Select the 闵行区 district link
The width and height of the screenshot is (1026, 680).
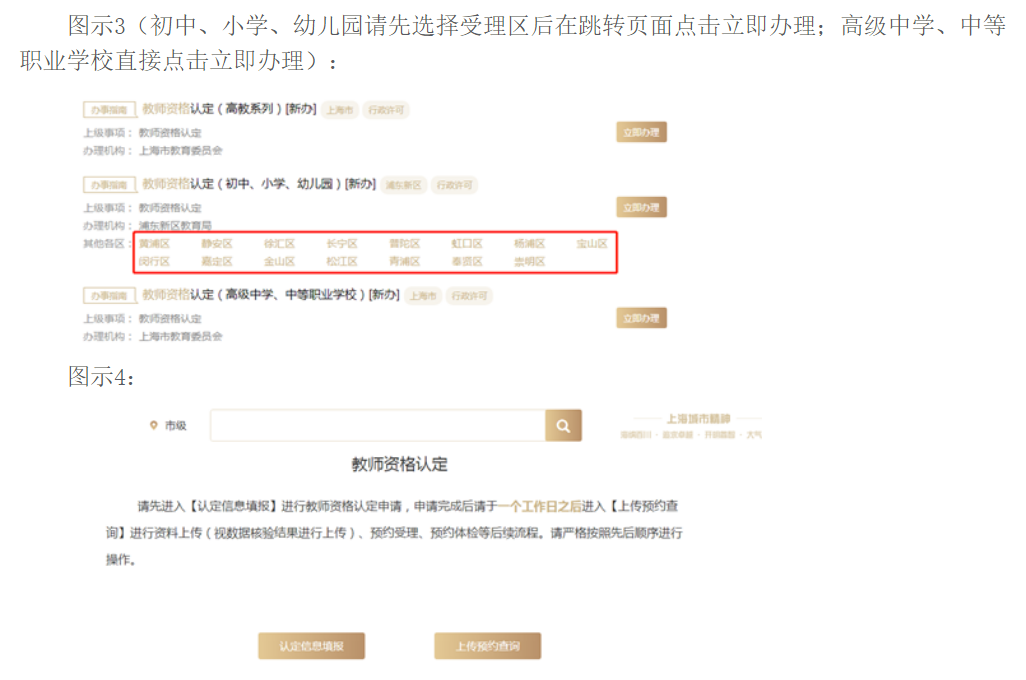pyautogui.click(x=154, y=261)
